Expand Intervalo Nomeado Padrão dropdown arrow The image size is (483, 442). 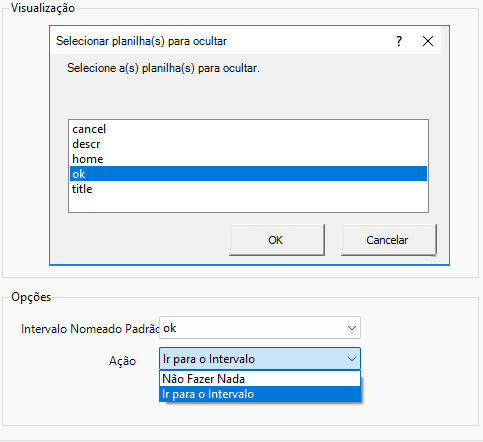point(352,328)
